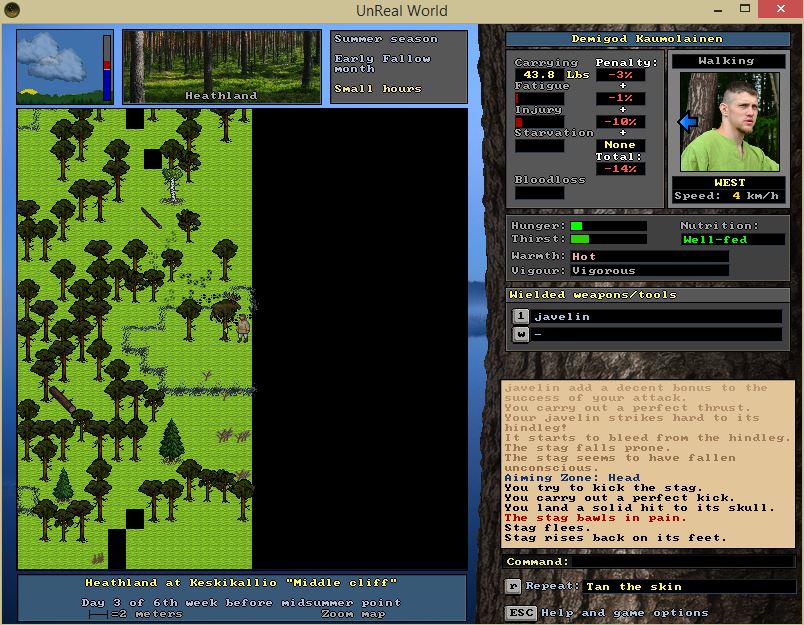Click the weather sky thumbnail

pyautogui.click(x=59, y=67)
